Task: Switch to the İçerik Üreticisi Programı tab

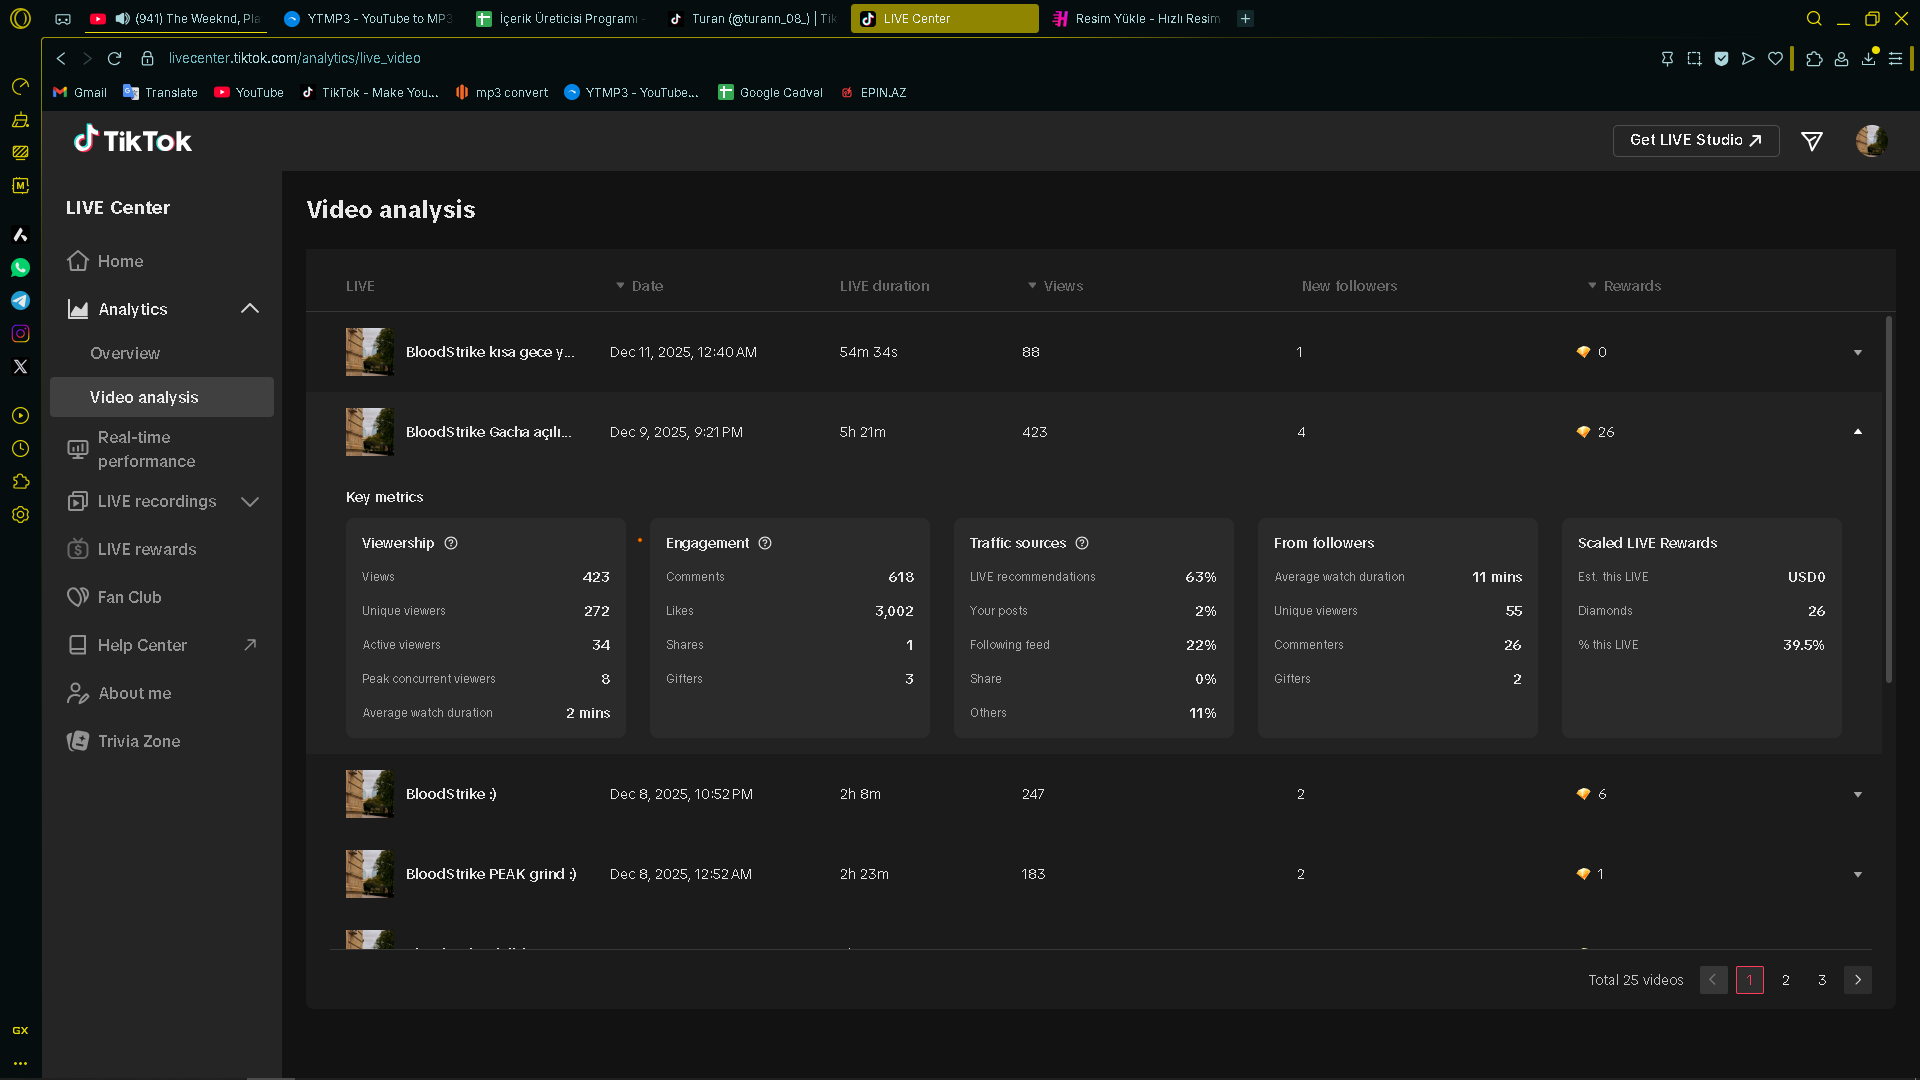Action: tap(560, 18)
